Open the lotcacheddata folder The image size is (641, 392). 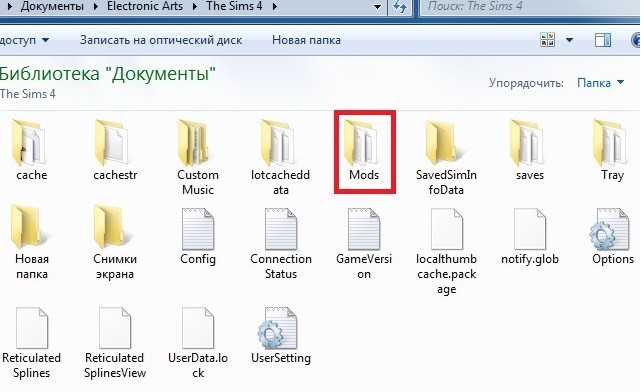tap(280, 157)
